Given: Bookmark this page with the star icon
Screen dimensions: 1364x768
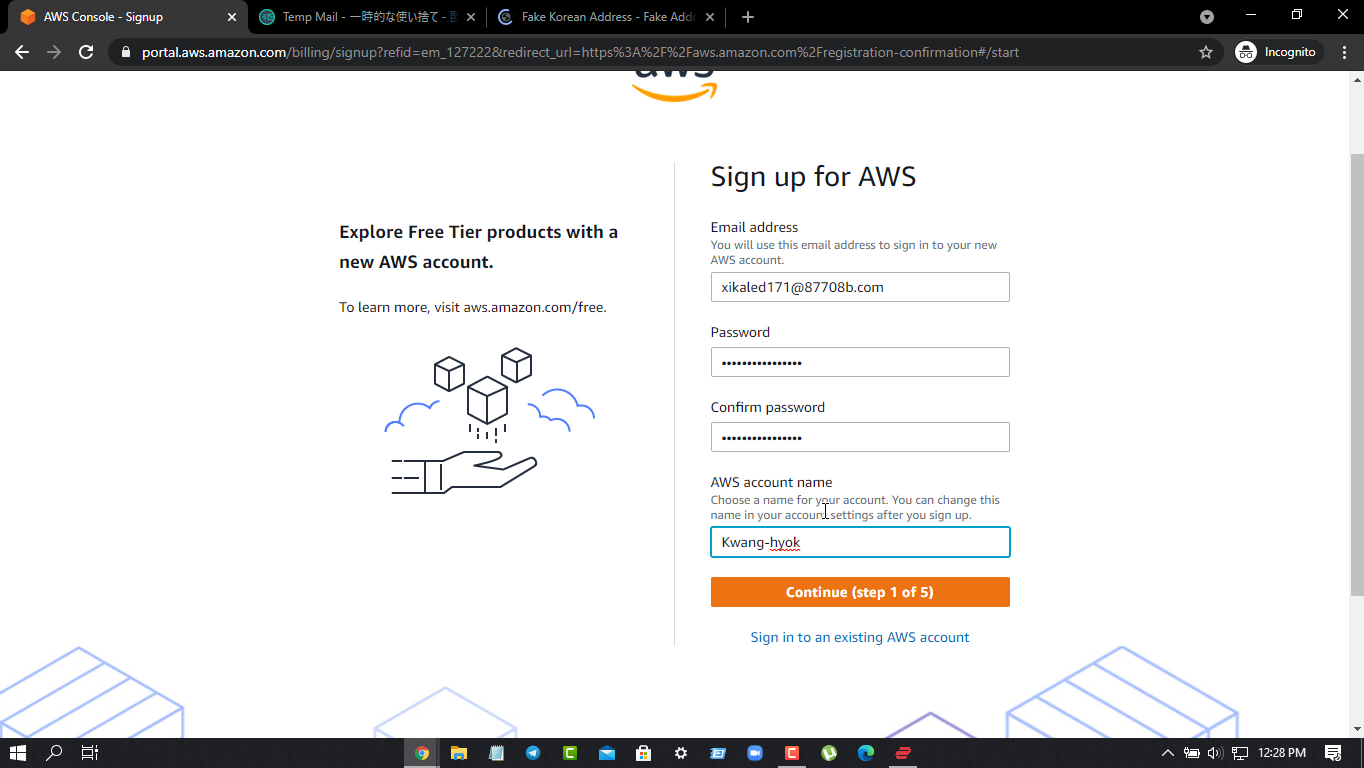Looking at the screenshot, I should [x=1206, y=52].
